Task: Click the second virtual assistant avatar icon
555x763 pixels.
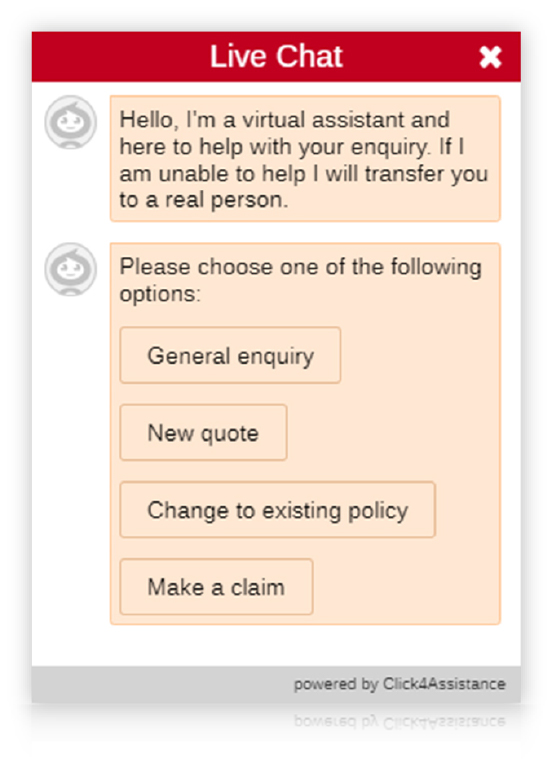Action: pos(71,269)
